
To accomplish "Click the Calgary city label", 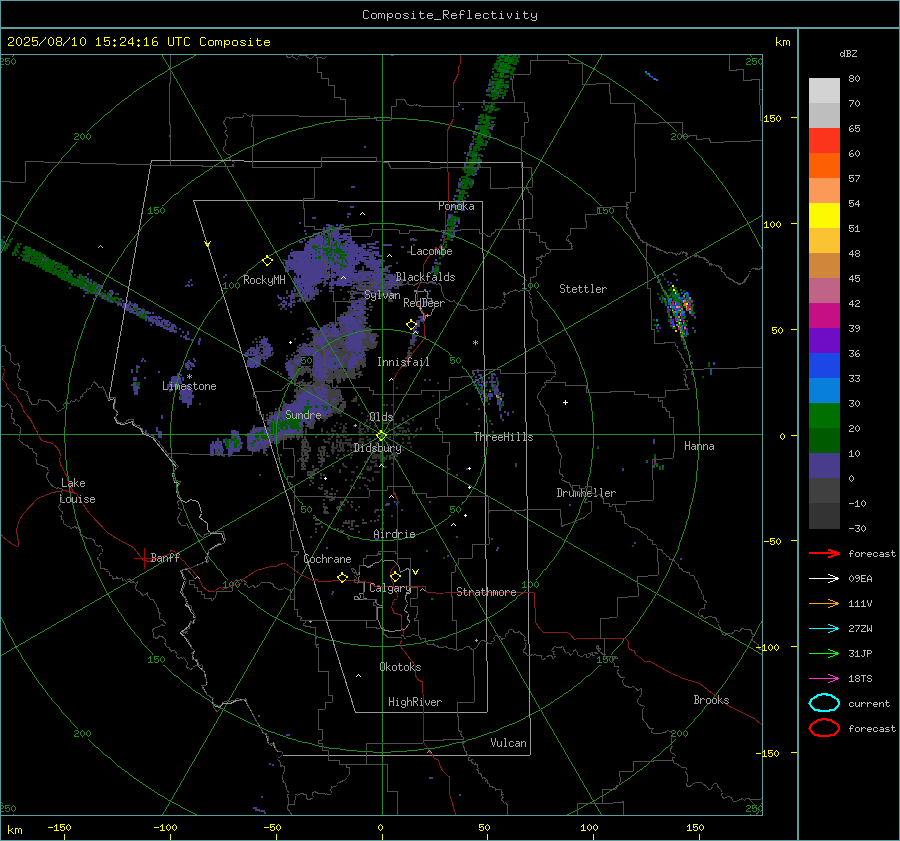I will click(x=390, y=588).
